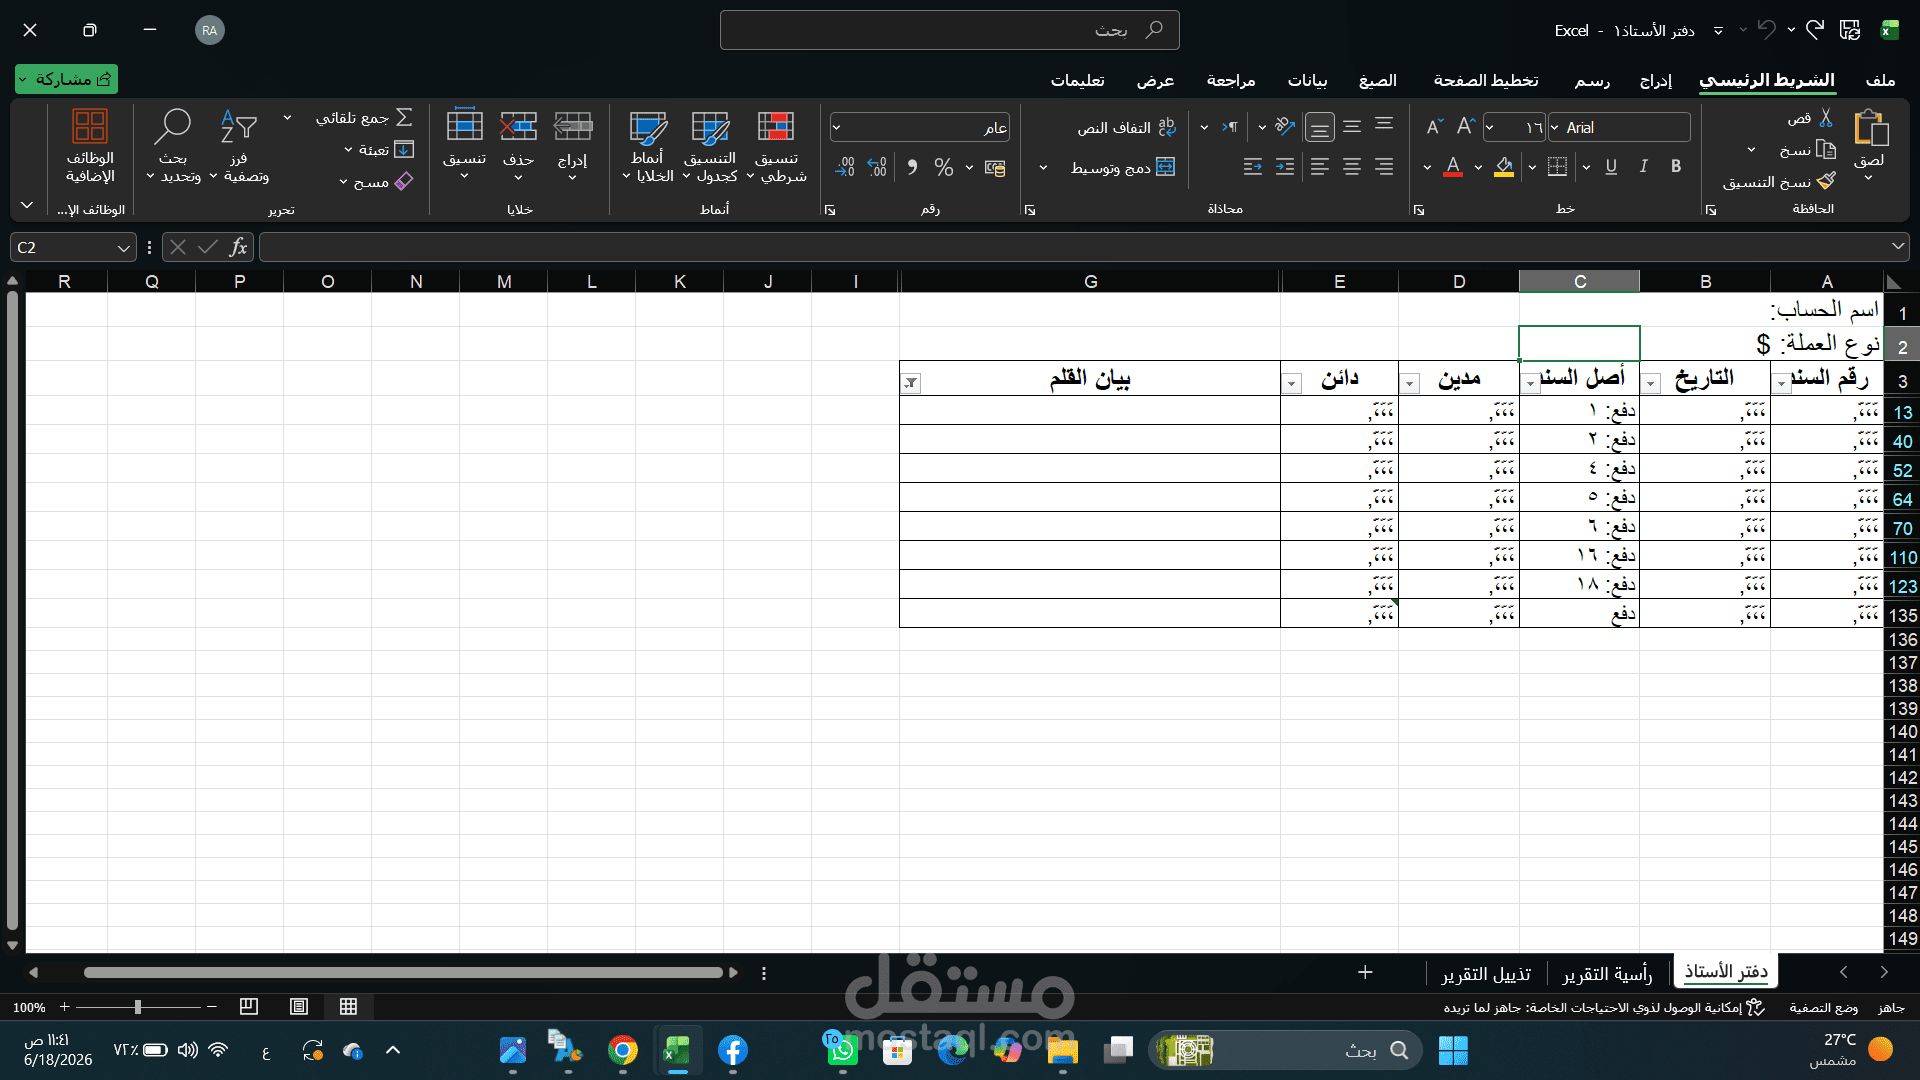
Task: Click the insert function fx icon
Action: point(238,247)
